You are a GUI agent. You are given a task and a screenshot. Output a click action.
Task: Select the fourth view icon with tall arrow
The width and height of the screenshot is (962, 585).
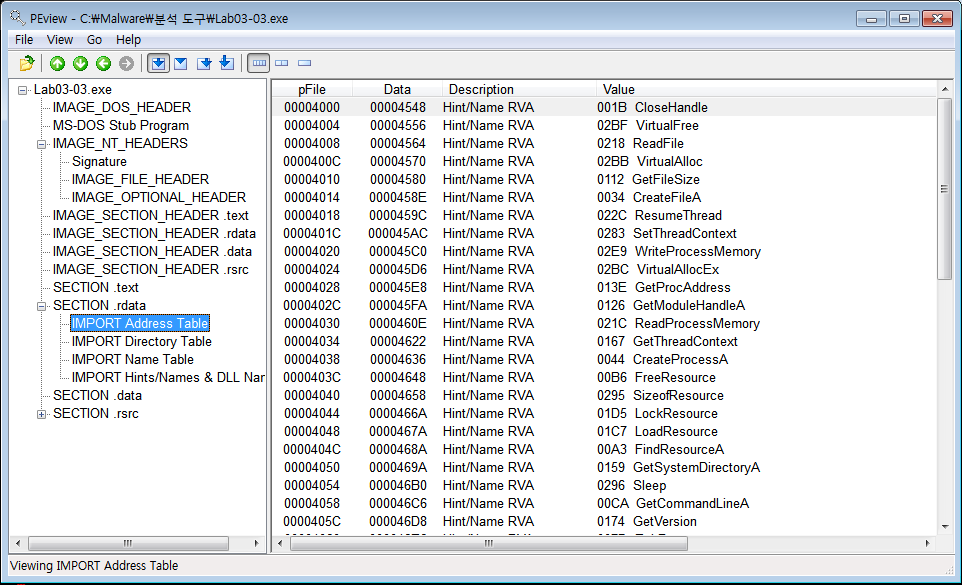pos(226,63)
